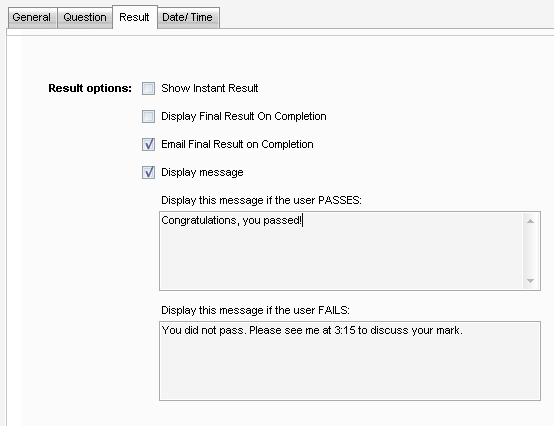554x426 pixels.
Task: Click the scroll down arrow in PASSES box
Action: (530, 281)
